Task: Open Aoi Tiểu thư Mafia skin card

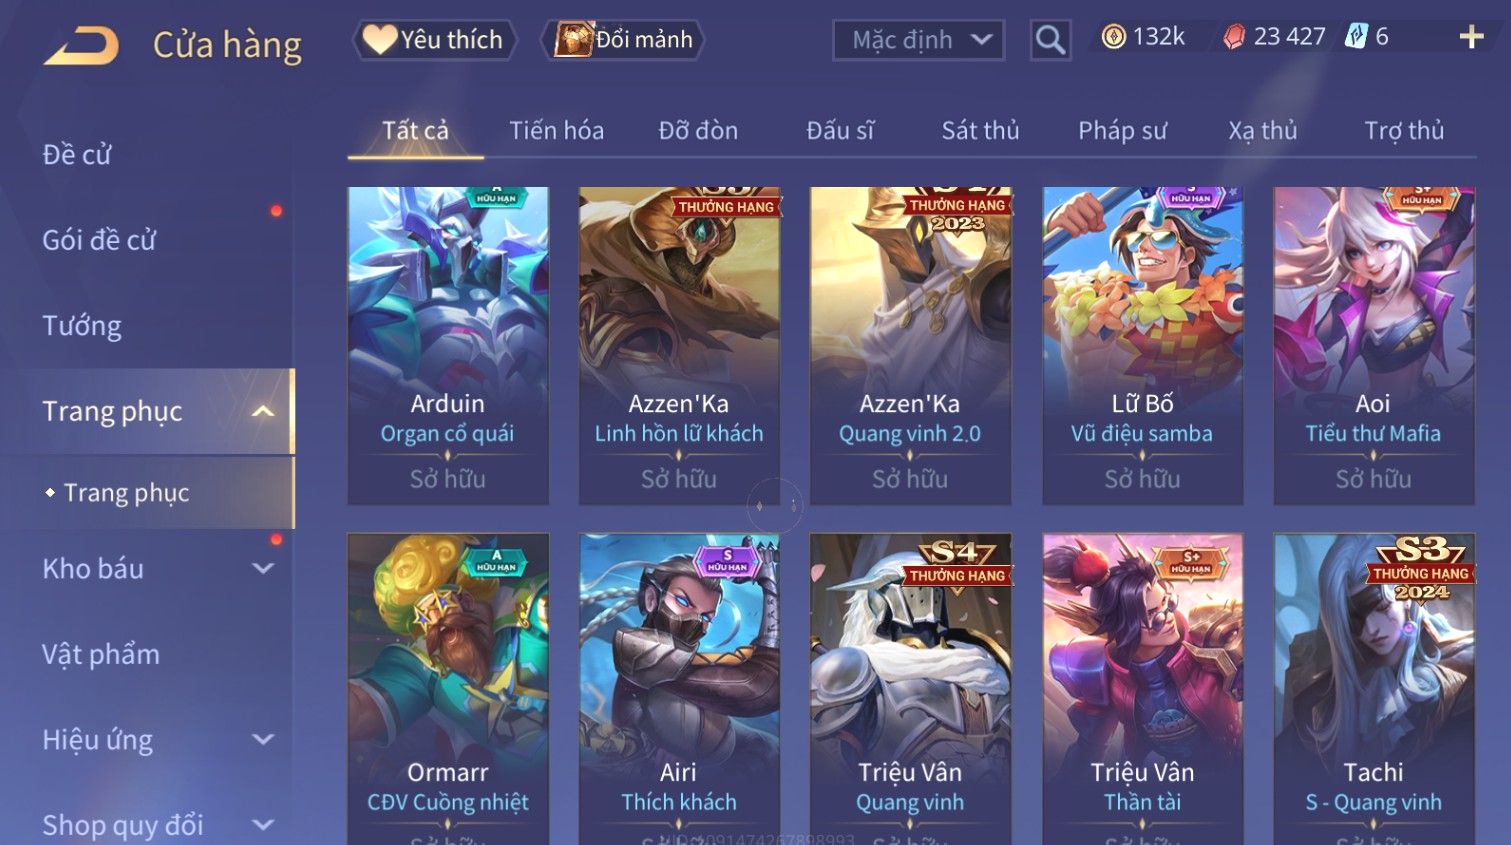Action: [x=1373, y=345]
